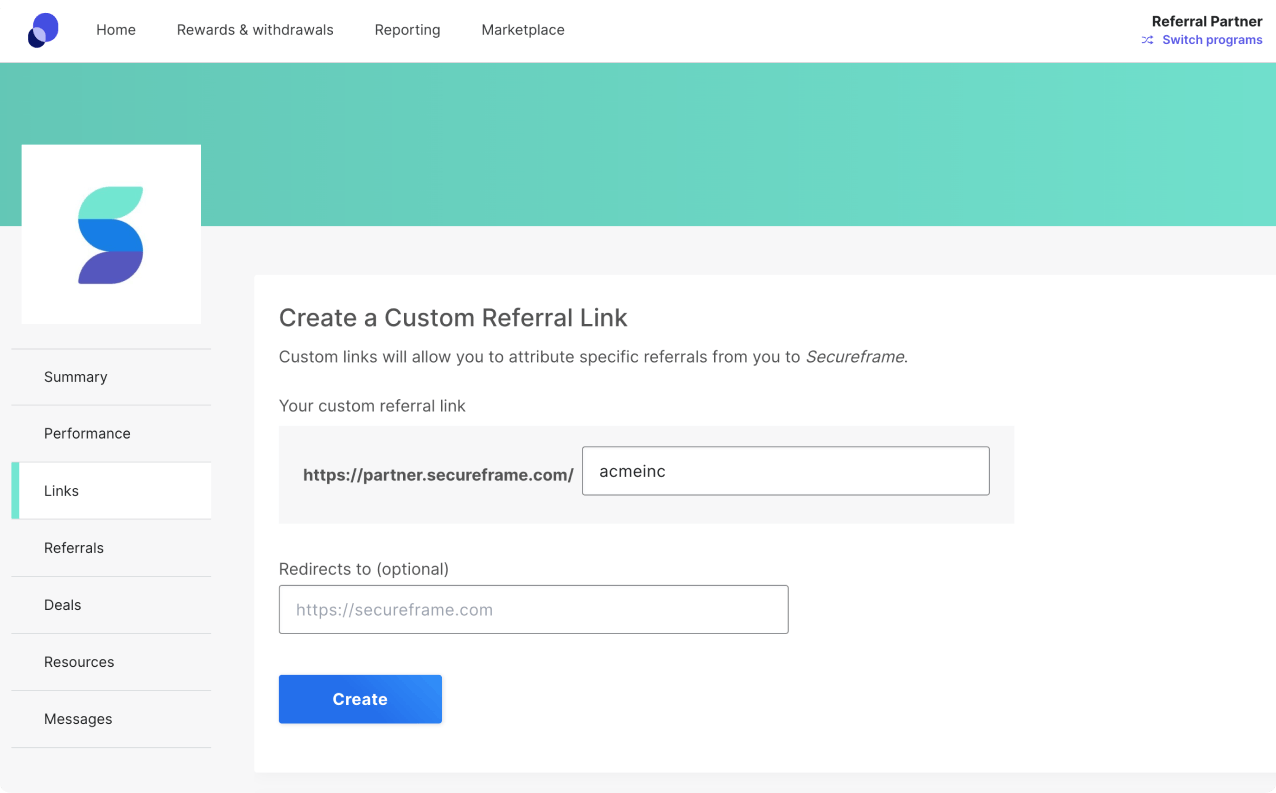The image size is (1276, 793).
Task: Click the Switch programs link
Action: [x=1212, y=41]
